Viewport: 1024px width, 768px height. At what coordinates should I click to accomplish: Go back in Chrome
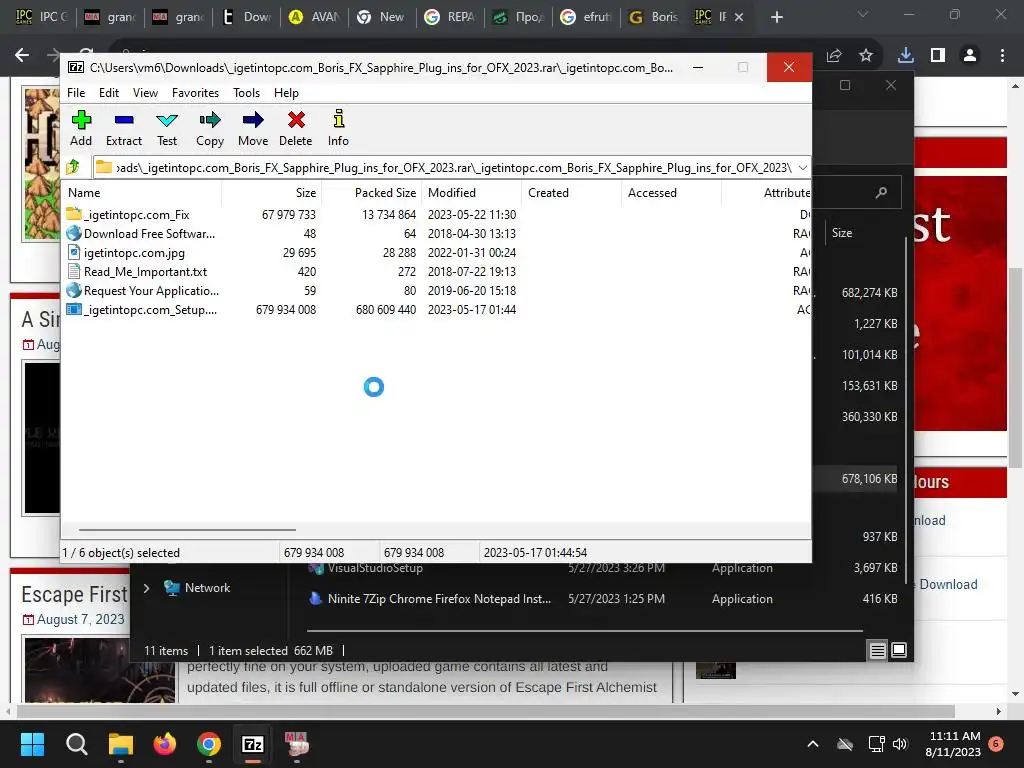(22, 56)
